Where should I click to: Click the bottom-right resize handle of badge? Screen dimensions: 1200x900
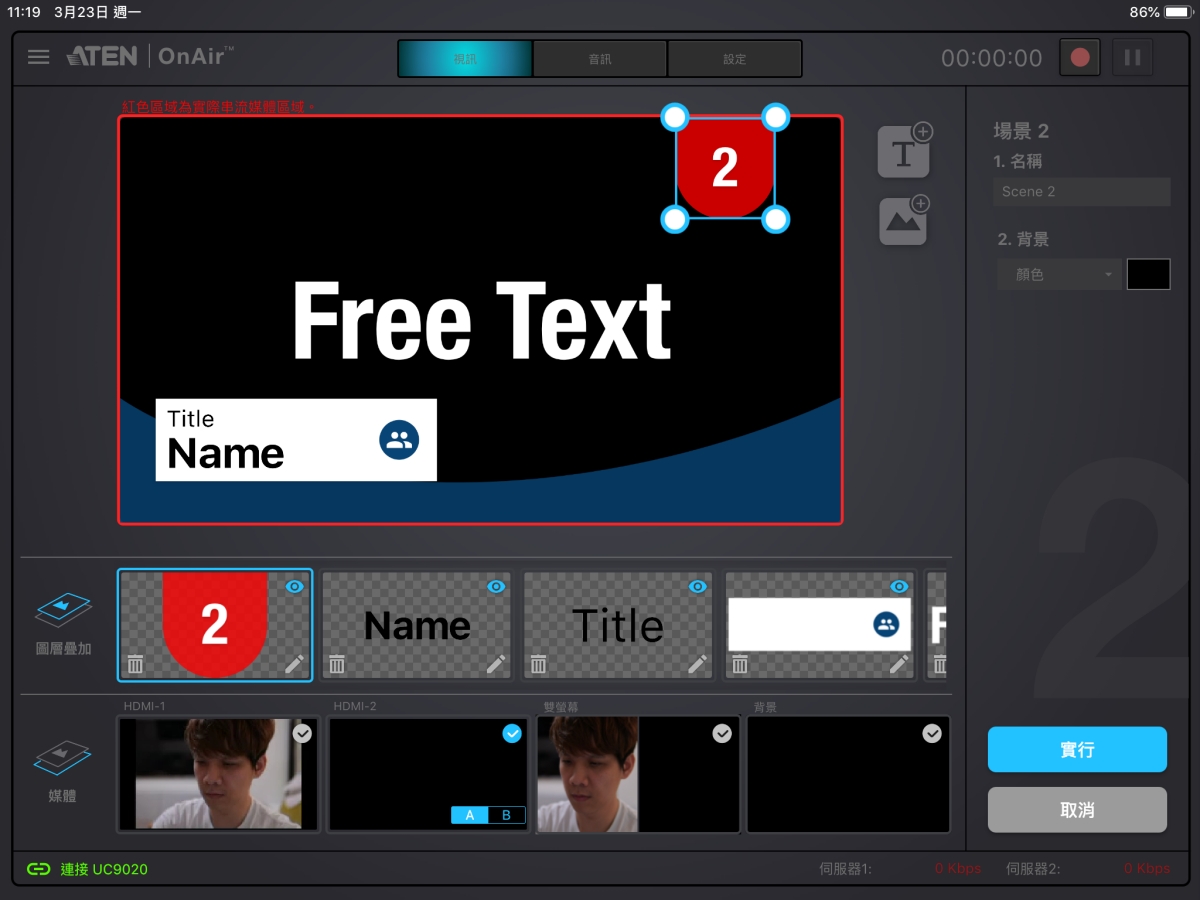point(776,219)
